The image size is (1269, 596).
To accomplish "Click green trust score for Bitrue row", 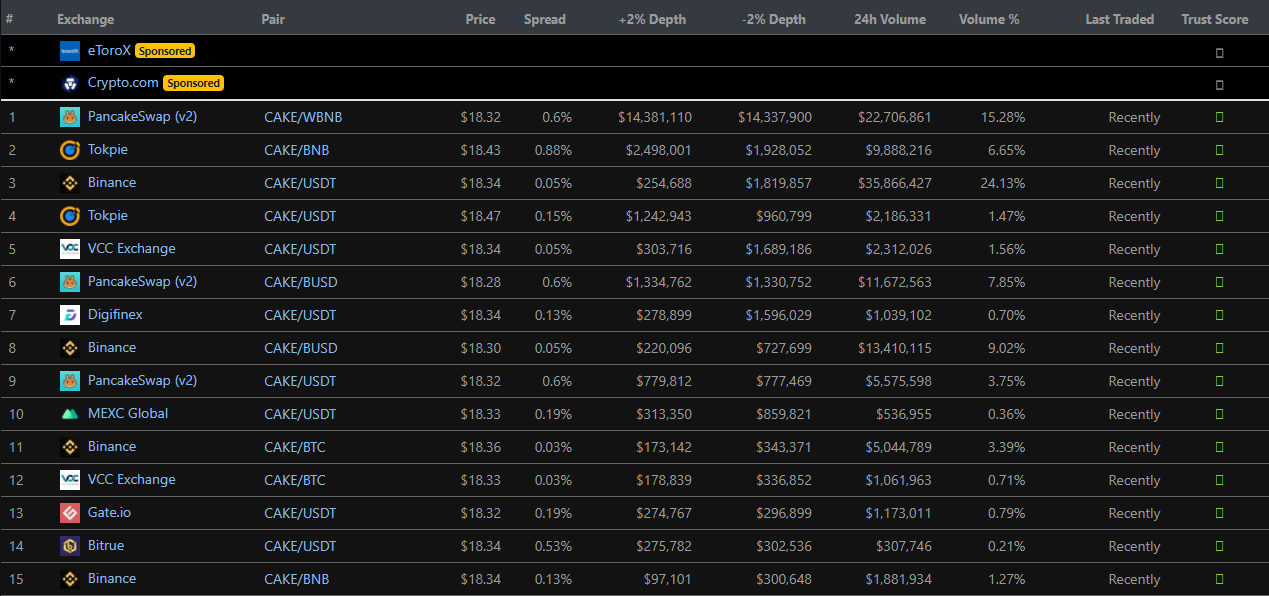I will 1219,547.
